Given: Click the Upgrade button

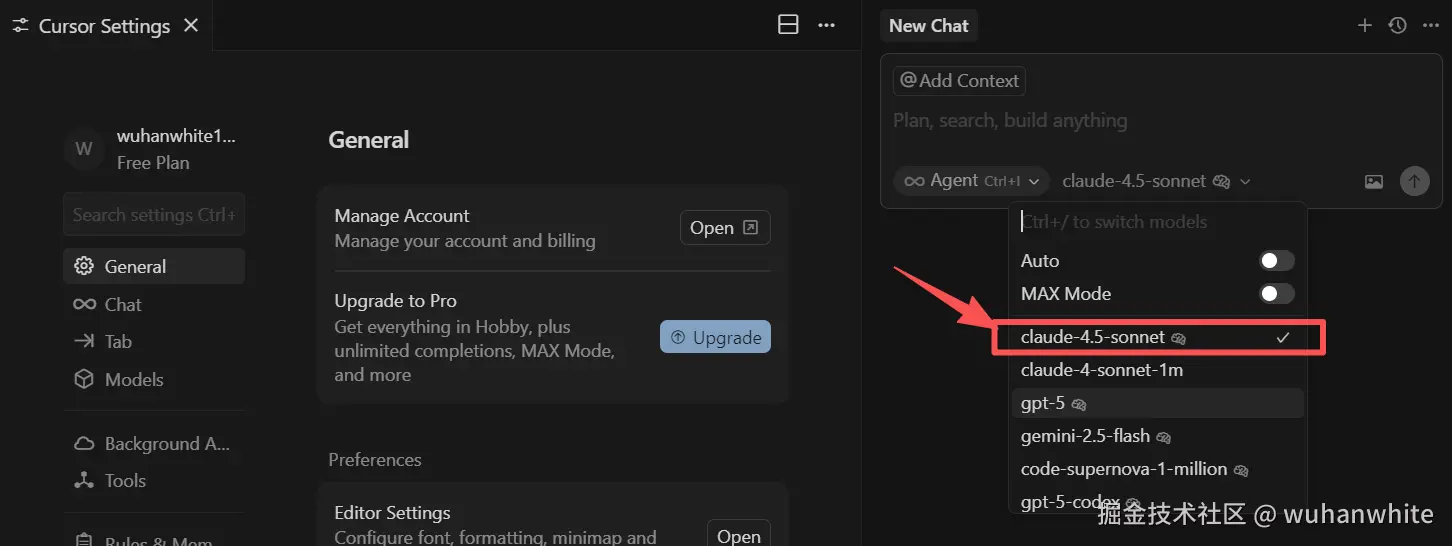Looking at the screenshot, I should [x=715, y=337].
